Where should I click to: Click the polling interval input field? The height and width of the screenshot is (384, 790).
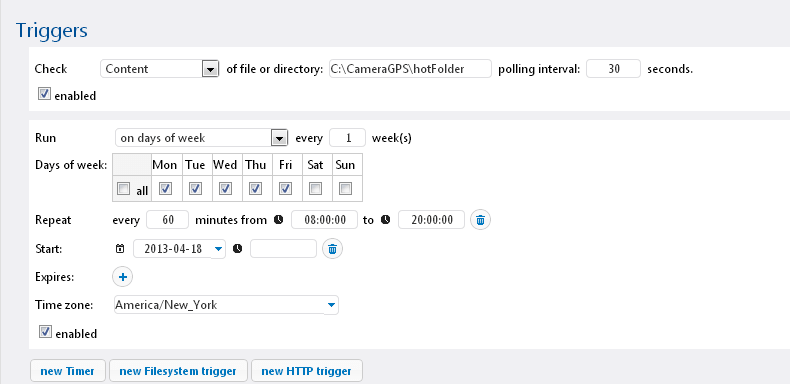pos(613,69)
